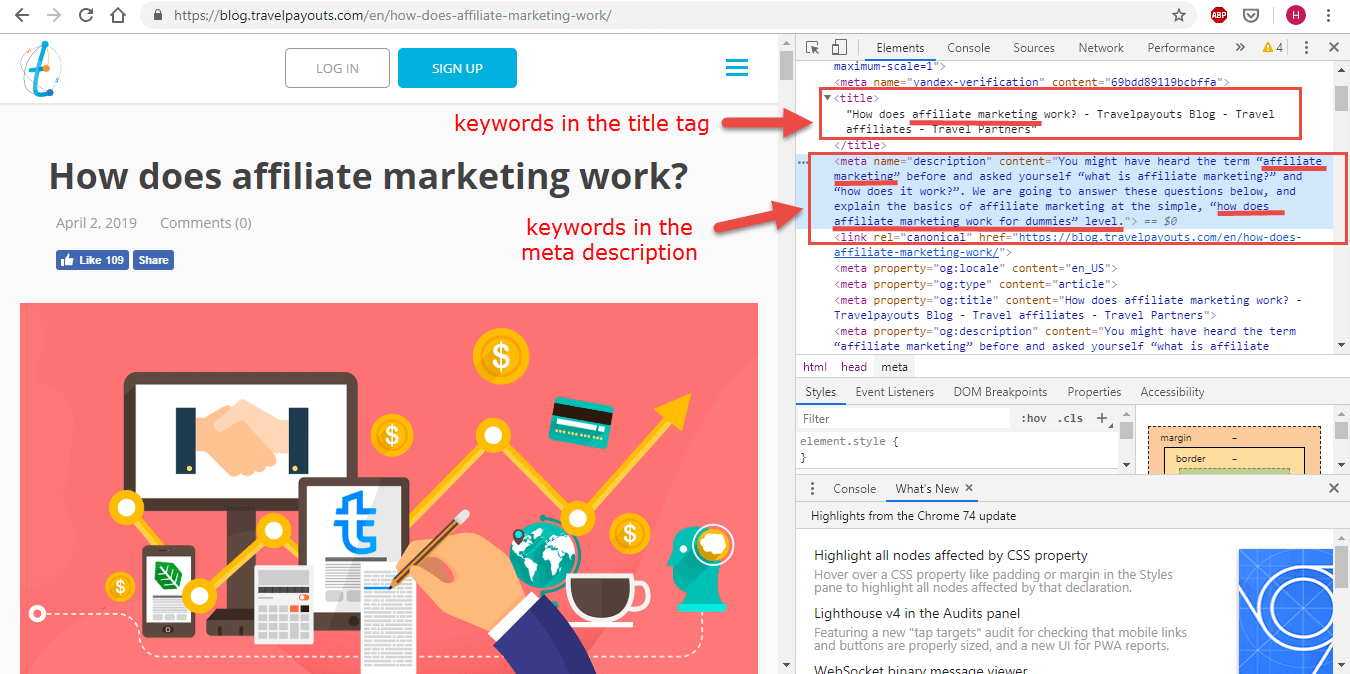Viewport: 1350px width, 674px height.
Task: Collapse the title tag node
Action: point(827,98)
